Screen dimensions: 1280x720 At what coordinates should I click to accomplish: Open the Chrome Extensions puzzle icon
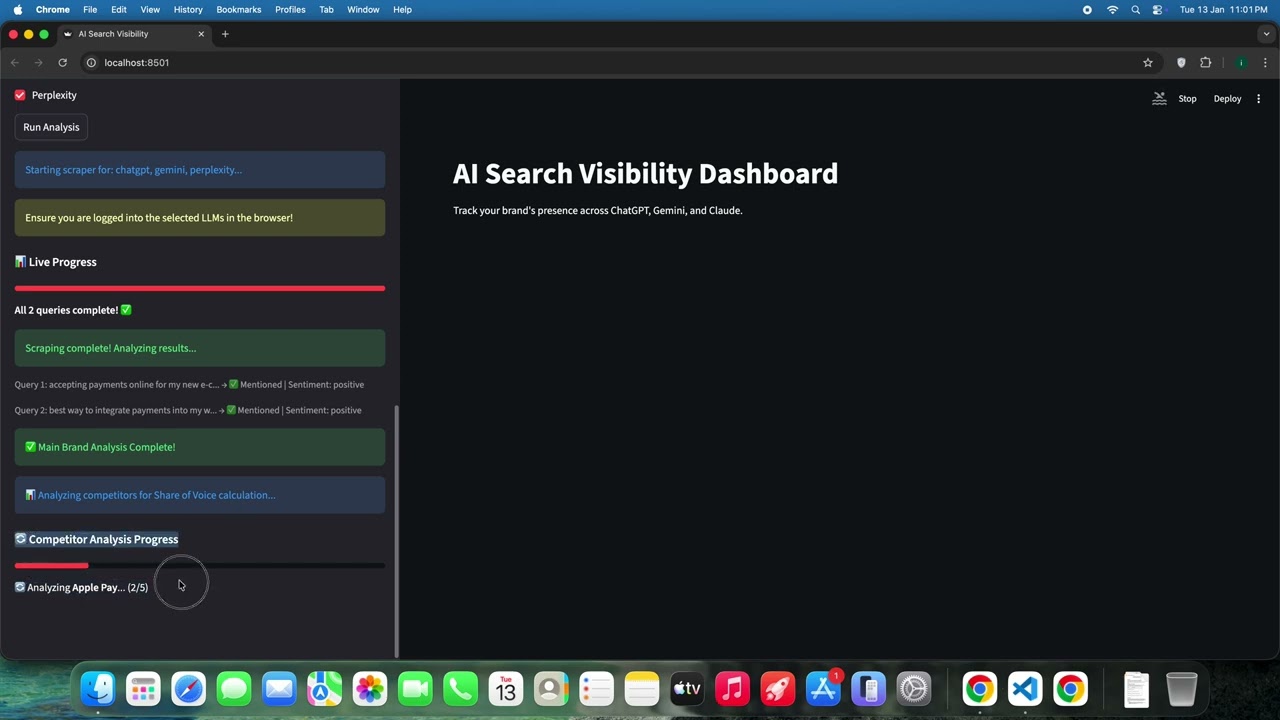point(1206,63)
